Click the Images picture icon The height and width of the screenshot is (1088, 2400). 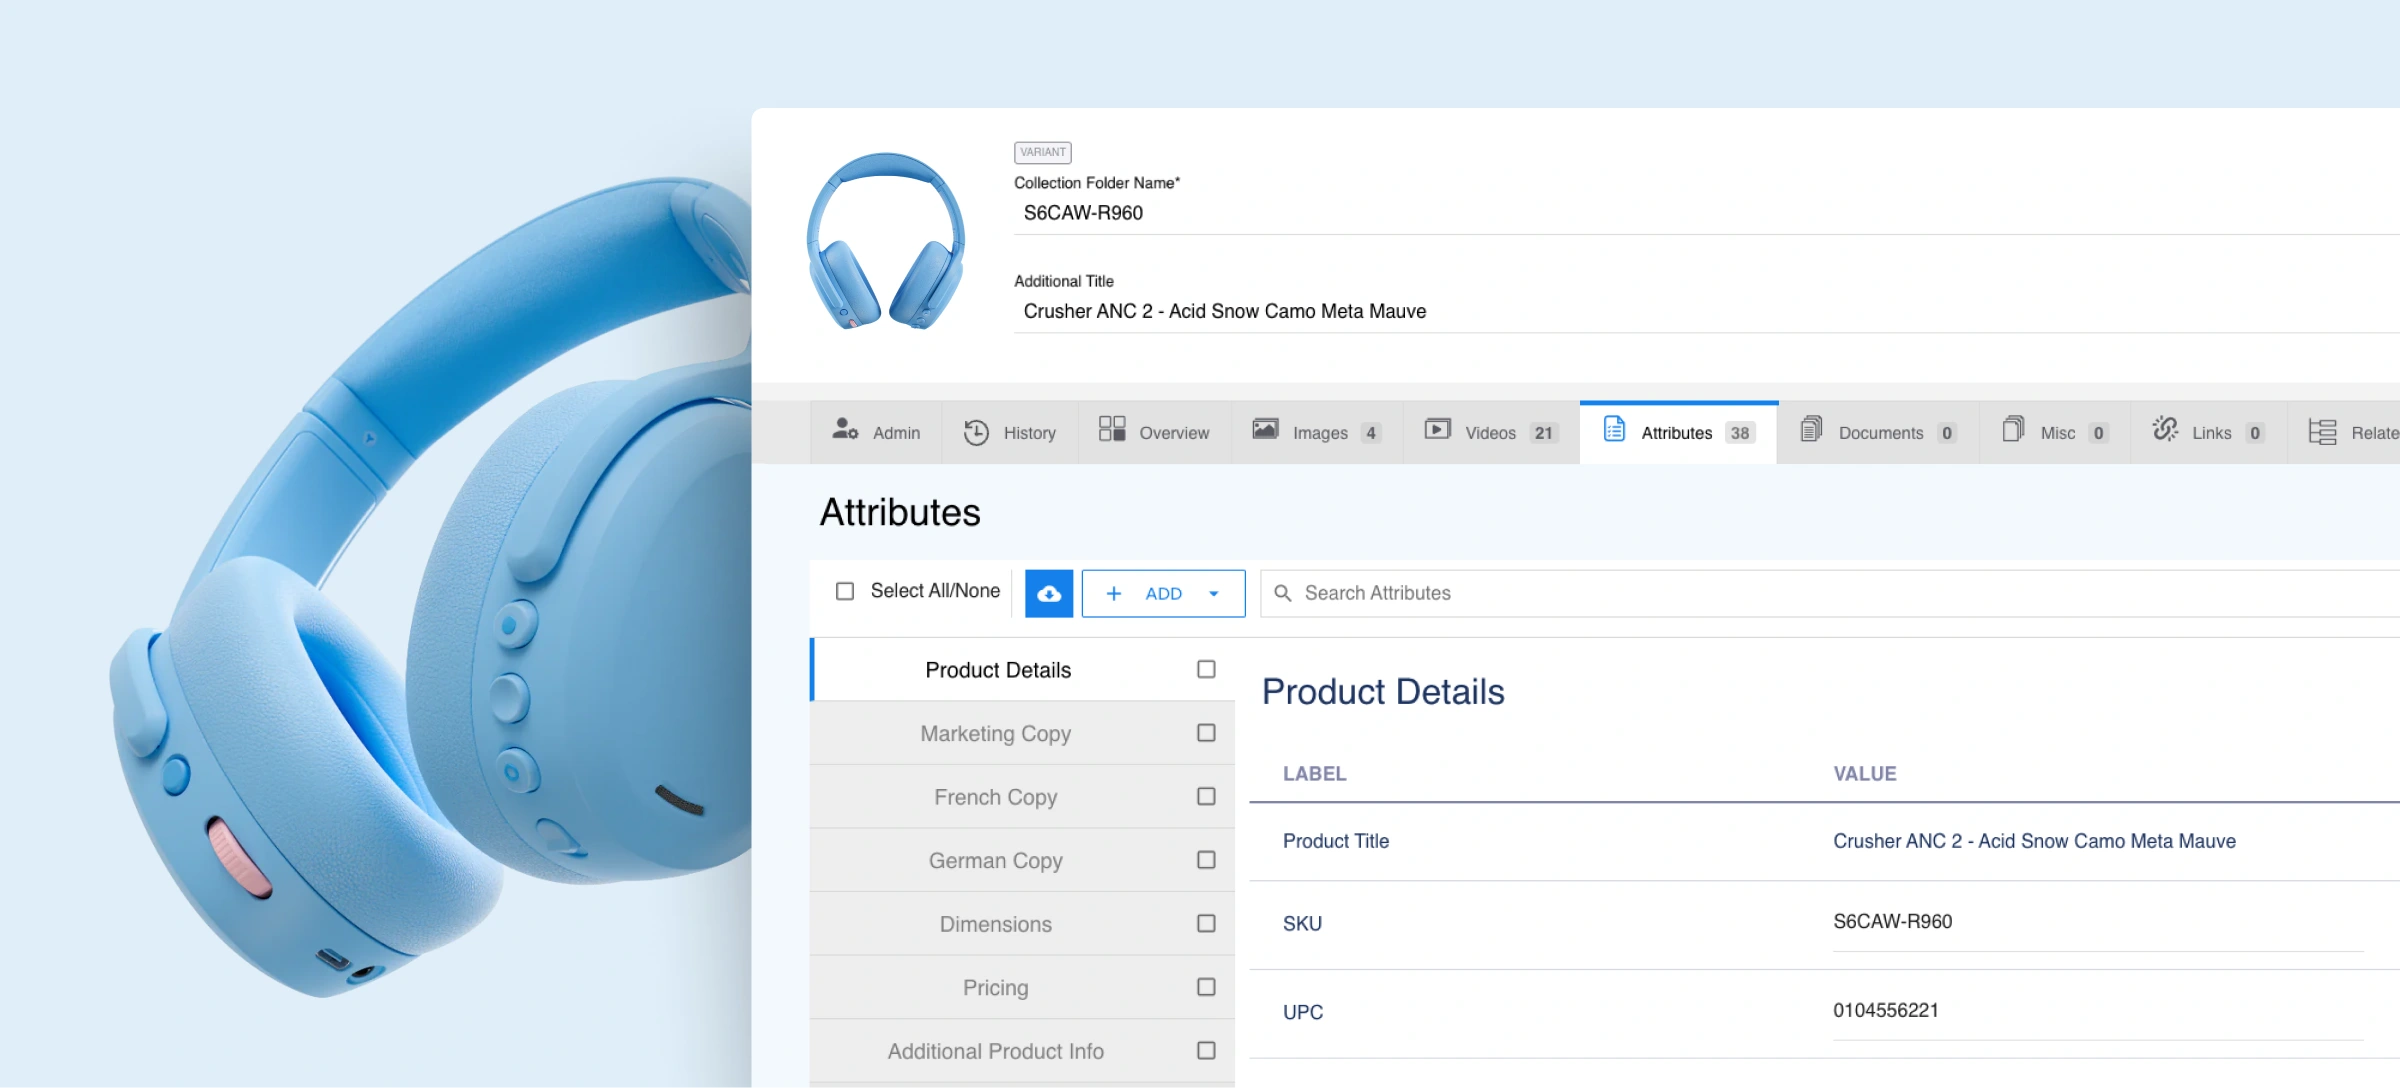click(x=1265, y=430)
